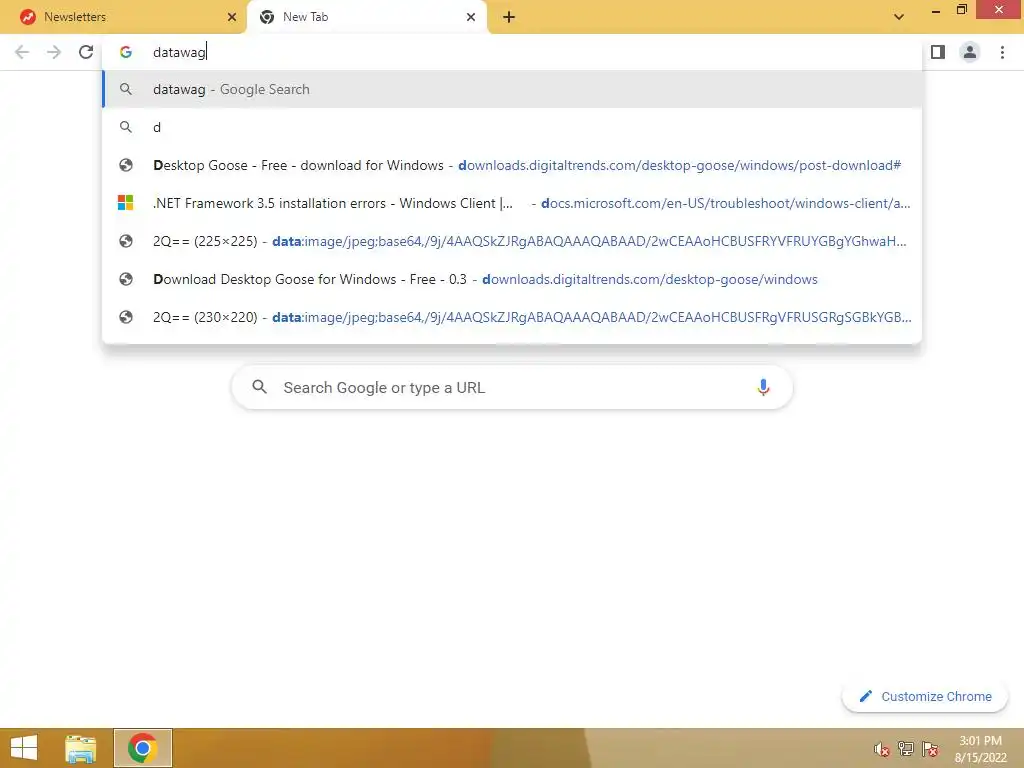
Task: Click the browser forward arrow
Action: (x=54, y=52)
